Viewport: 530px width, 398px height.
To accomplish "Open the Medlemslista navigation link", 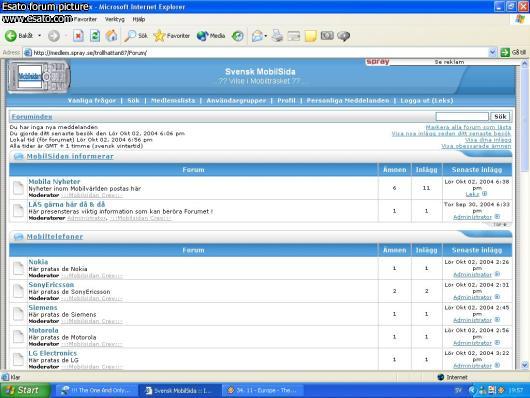I will tap(173, 100).
